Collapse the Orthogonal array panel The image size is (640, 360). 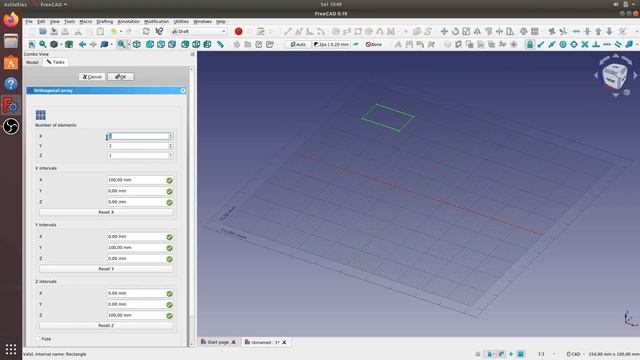pos(183,90)
